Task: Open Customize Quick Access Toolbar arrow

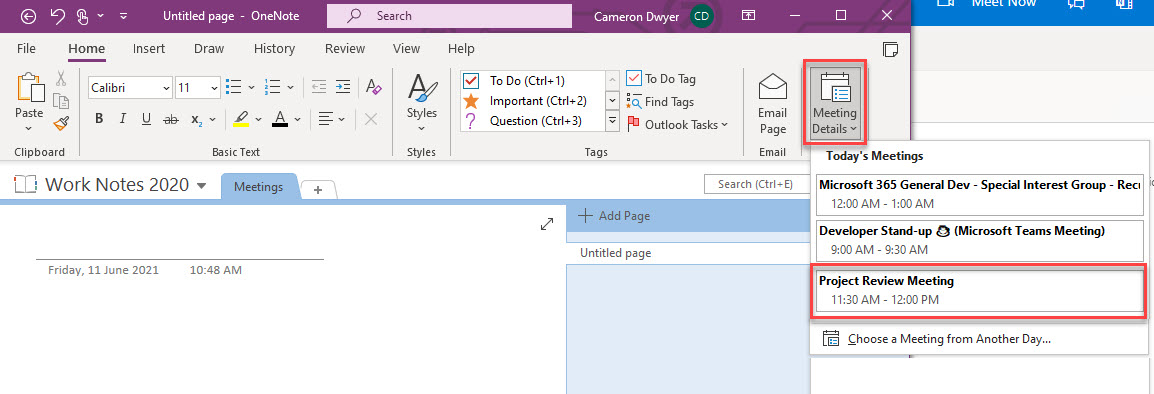Action: [123, 15]
